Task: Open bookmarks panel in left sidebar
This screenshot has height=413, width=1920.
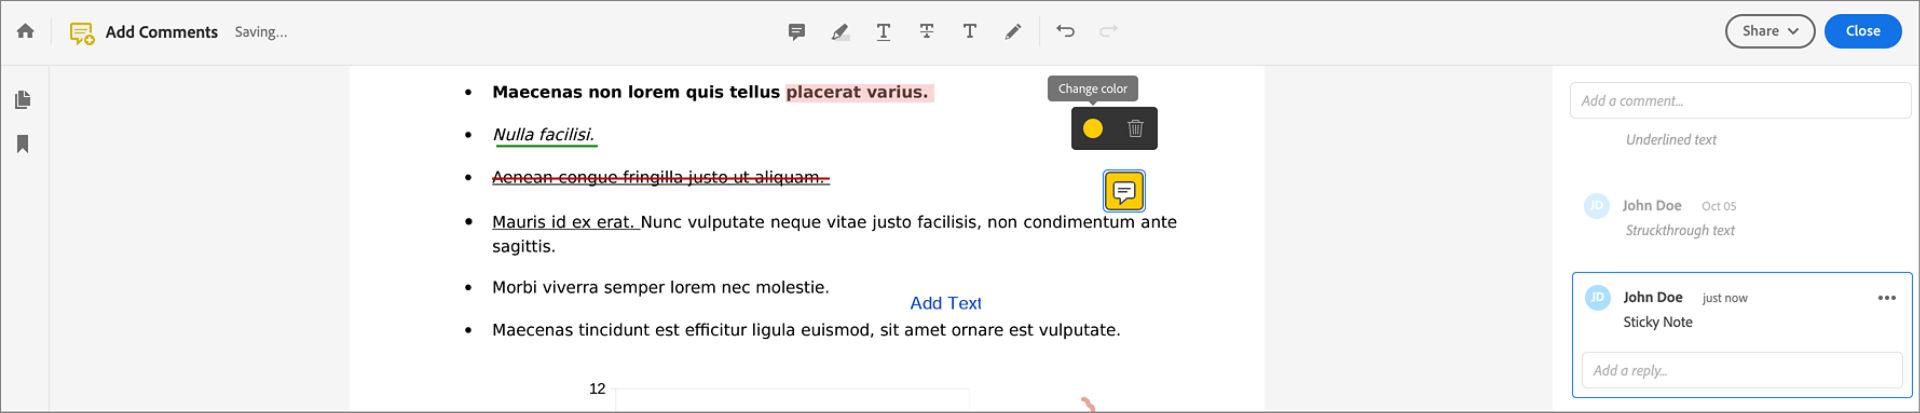Action: click(x=23, y=144)
